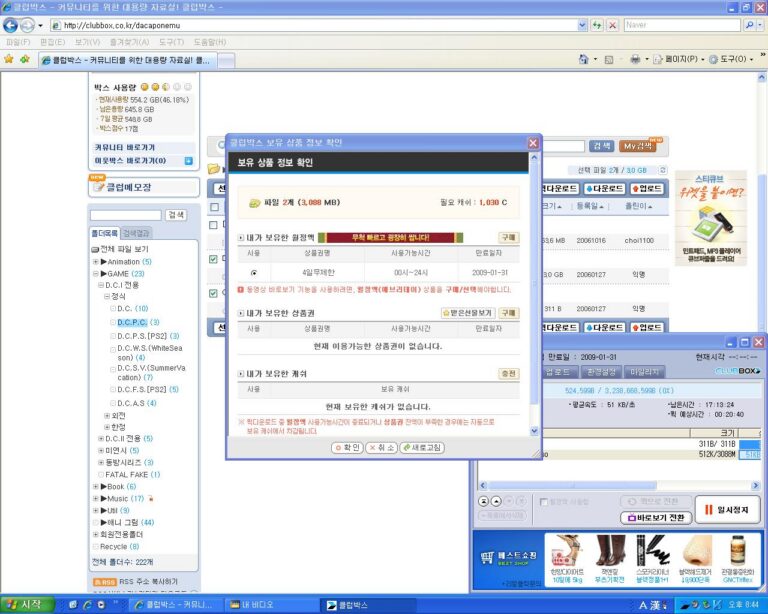Click the download manager horizontal scrollbar thumb
Image resolution: width=768 pixels, height=614 pixels.
(573, 486)
